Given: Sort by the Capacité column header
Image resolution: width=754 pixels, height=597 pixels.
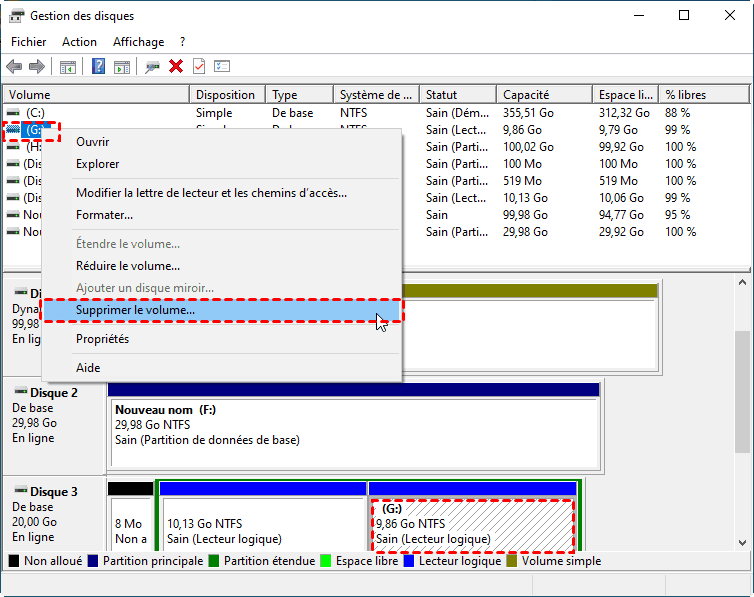Looking at the screenshot, I should click(x=545, y=95).
